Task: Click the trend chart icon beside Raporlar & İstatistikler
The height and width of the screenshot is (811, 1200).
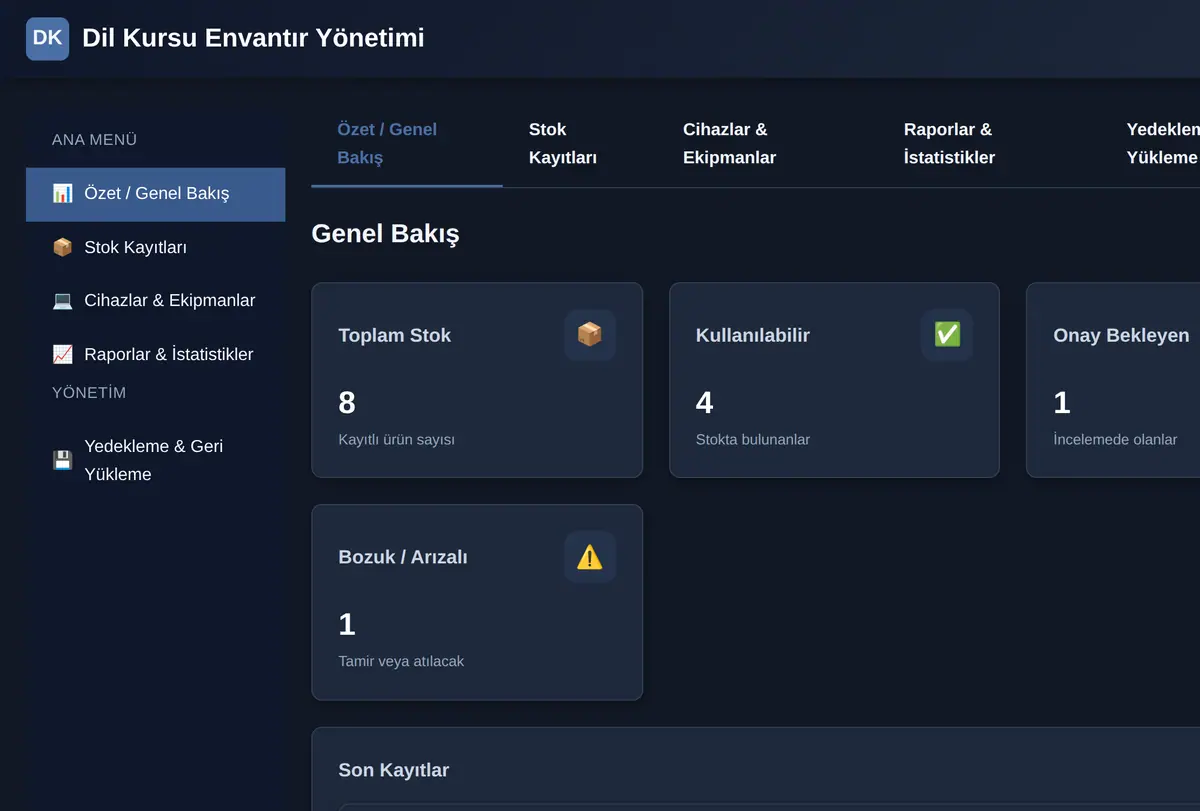Action: [63, 354]
